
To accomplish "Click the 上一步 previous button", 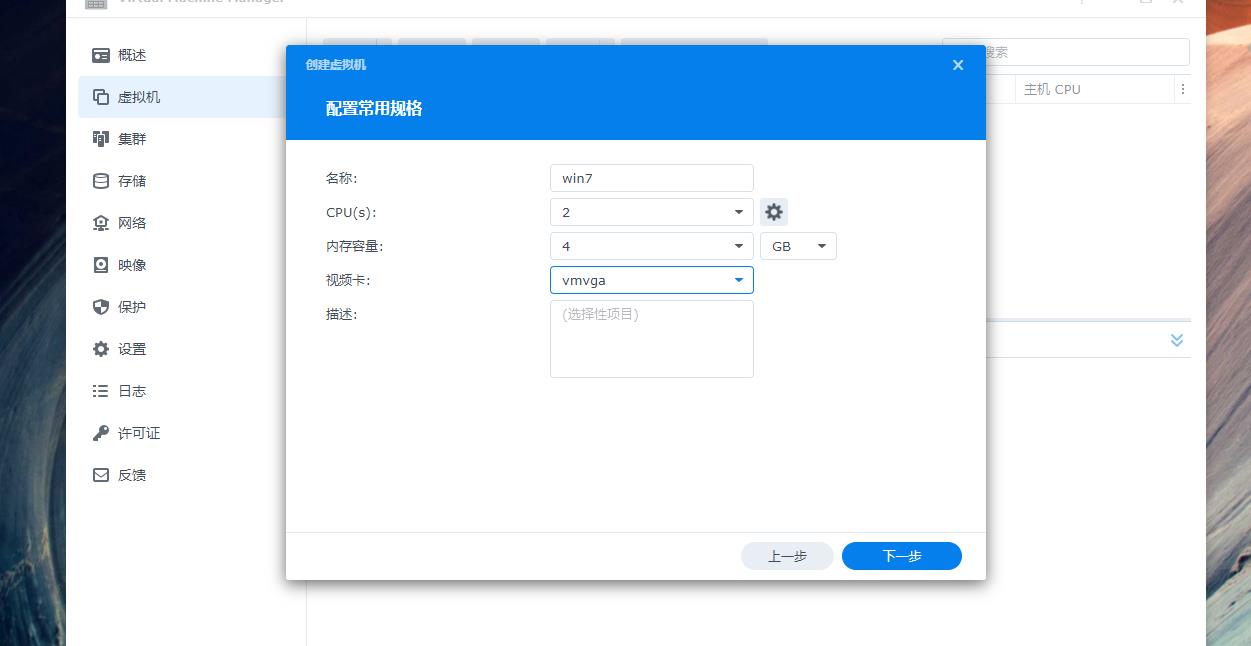I will 787,556.
